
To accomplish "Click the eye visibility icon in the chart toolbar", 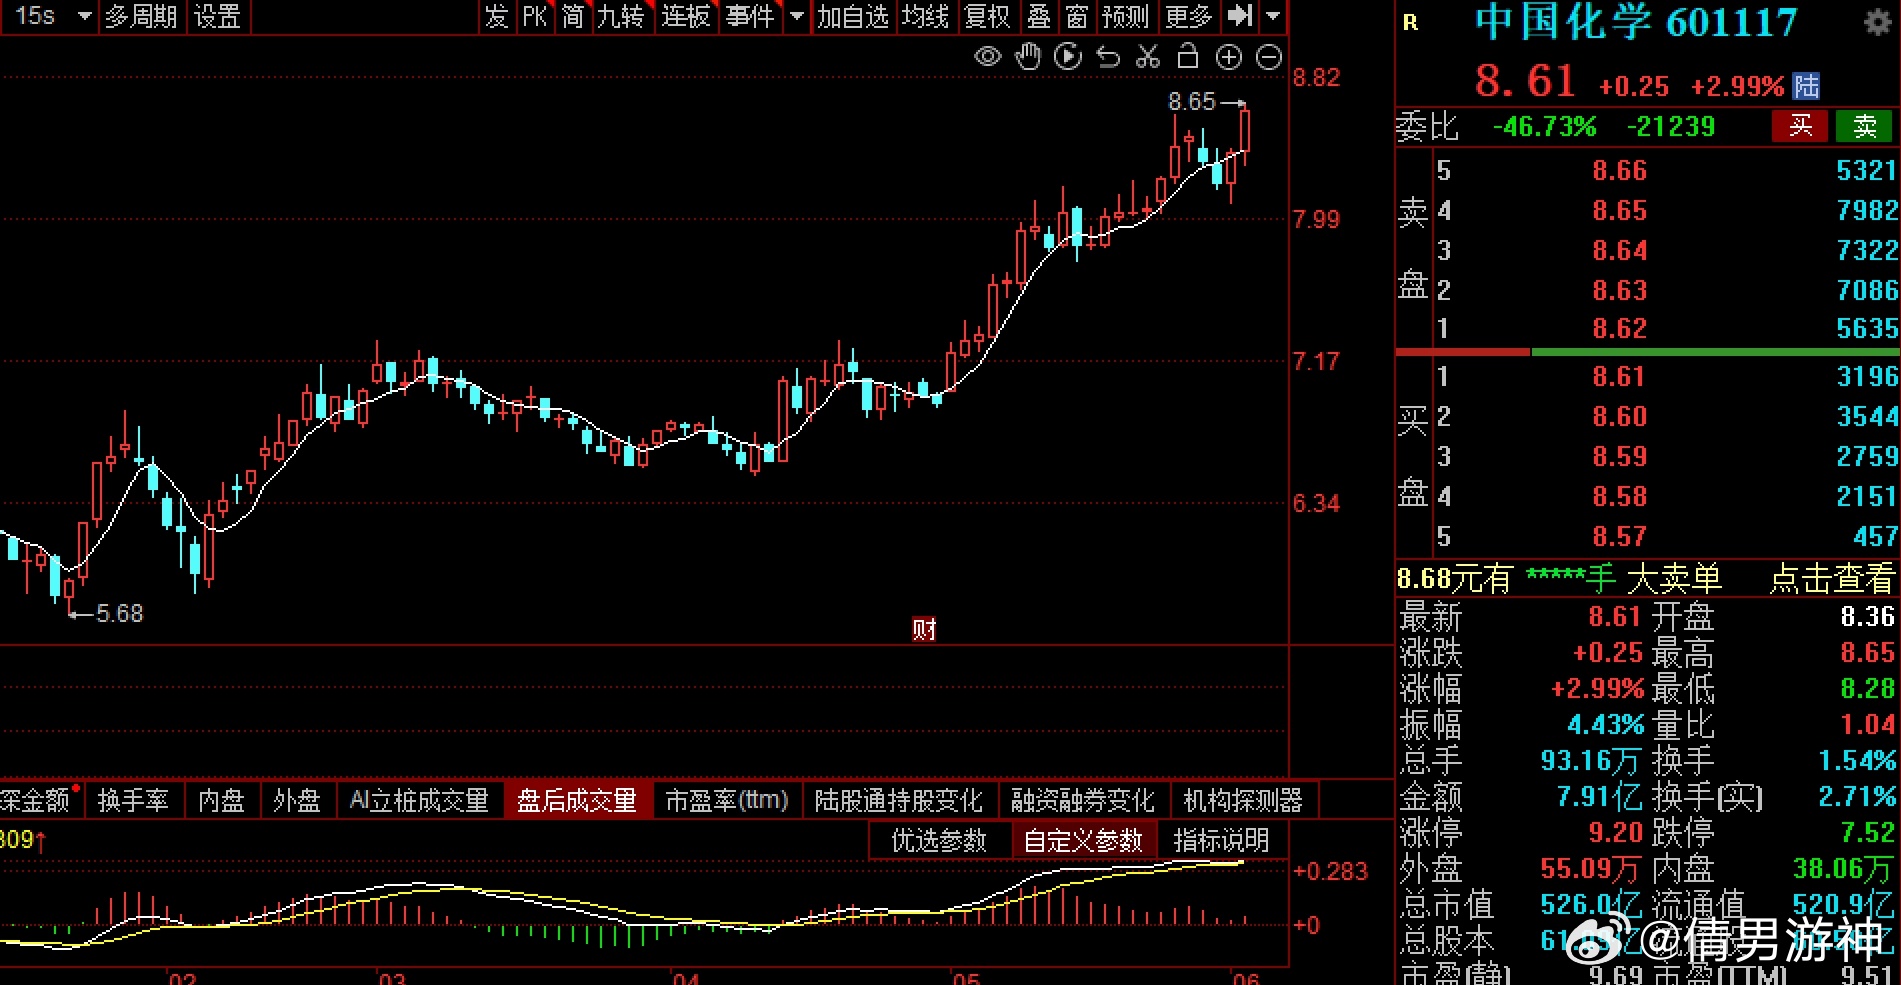I will click(x=986, y=57).
